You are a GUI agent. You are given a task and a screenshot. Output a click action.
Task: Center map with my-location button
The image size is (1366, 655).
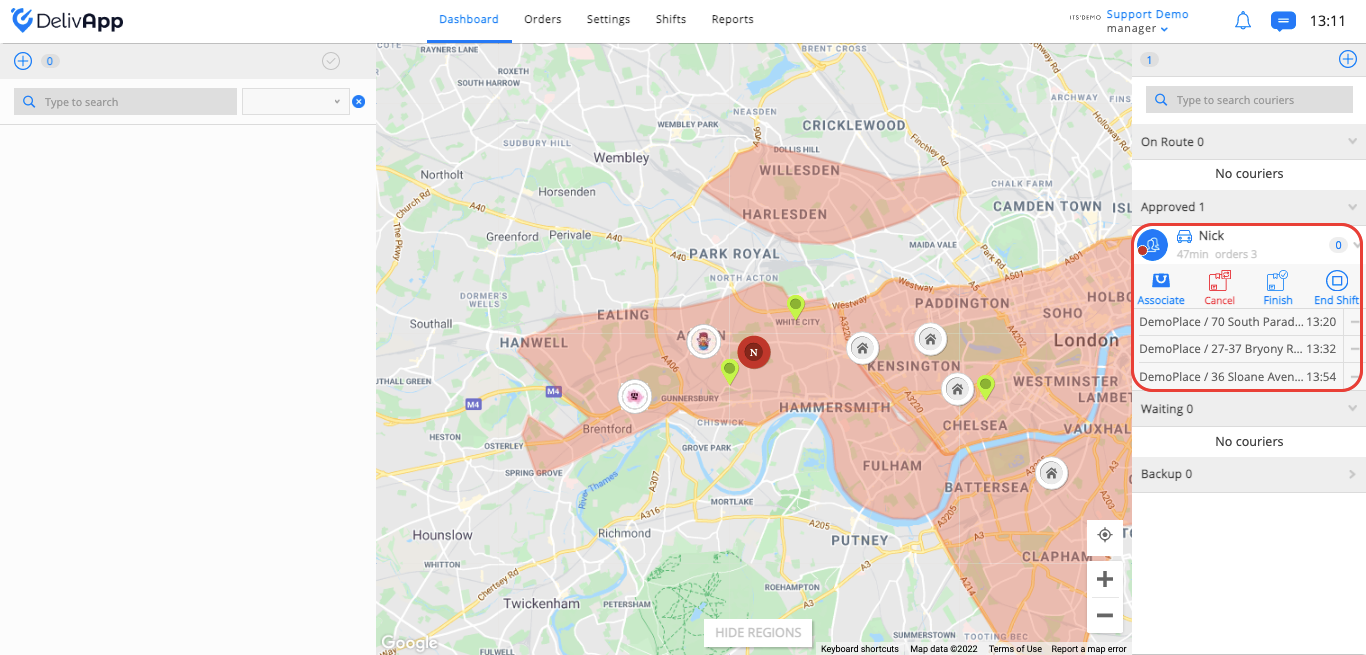point(1105,535)
